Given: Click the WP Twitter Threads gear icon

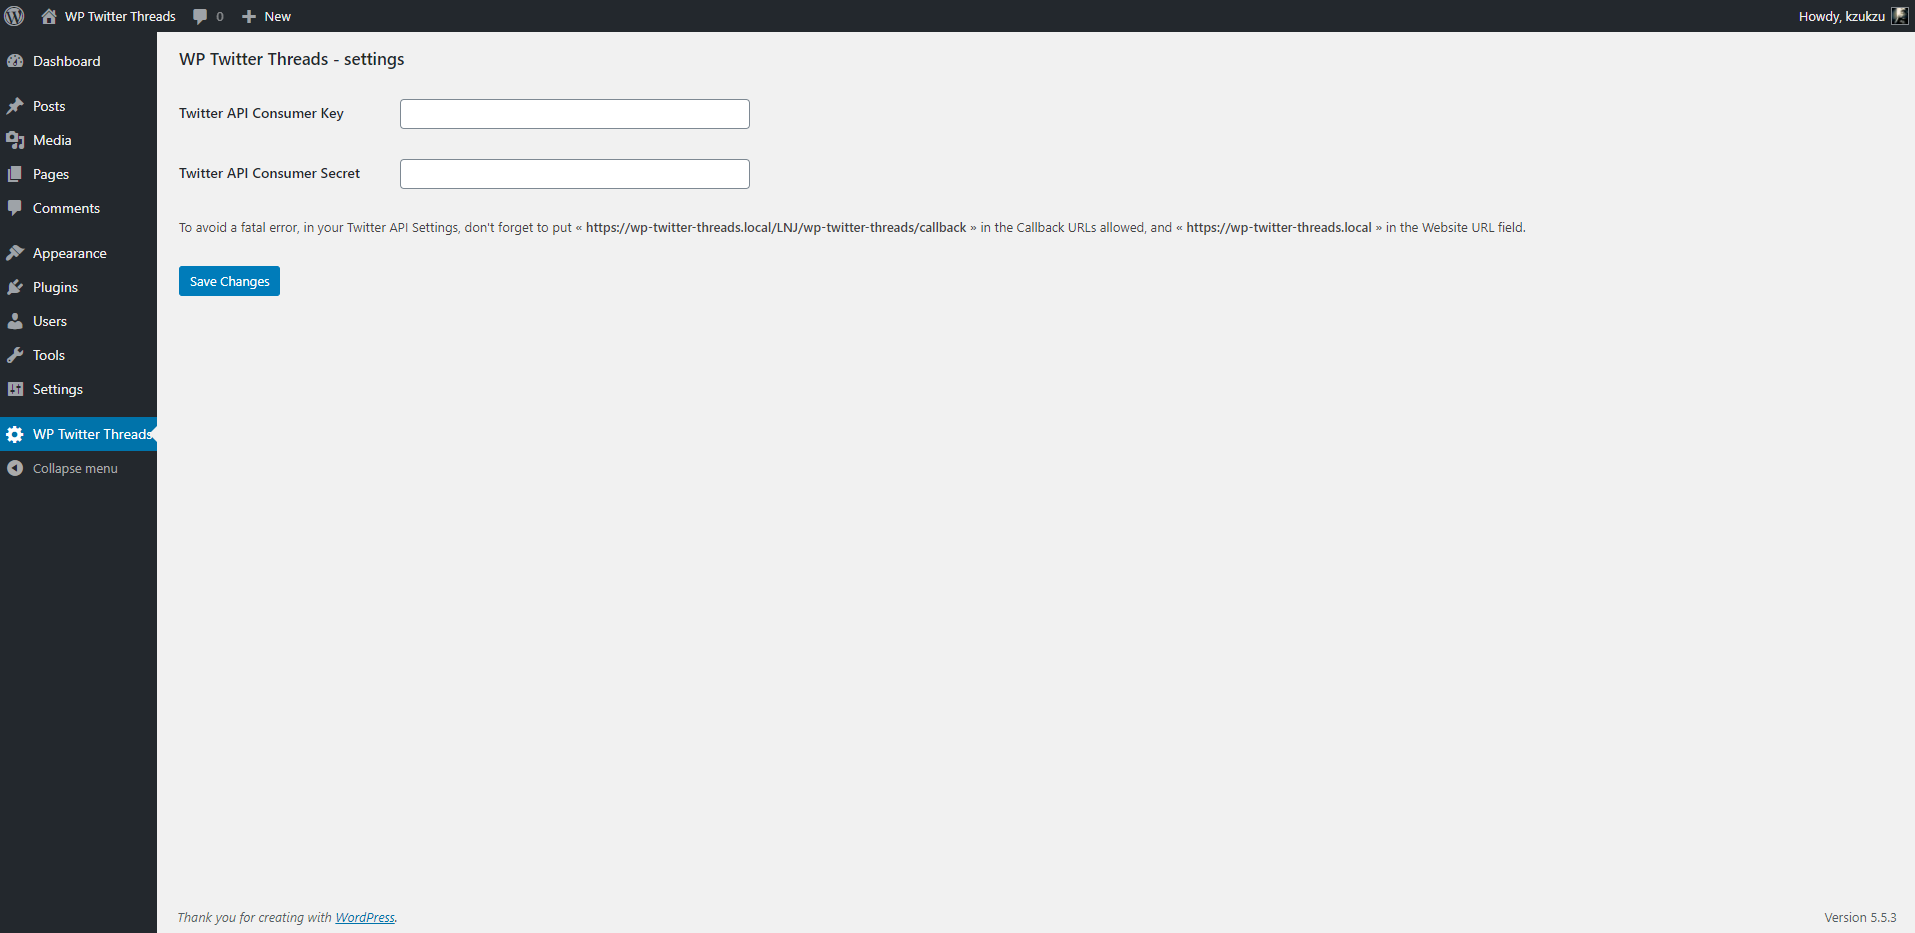Looking at the screenshot, I should click(x=15, y=434).
